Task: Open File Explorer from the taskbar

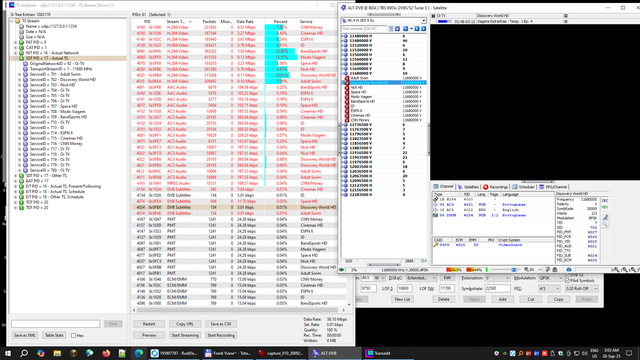Action: [x=57, y=353]
